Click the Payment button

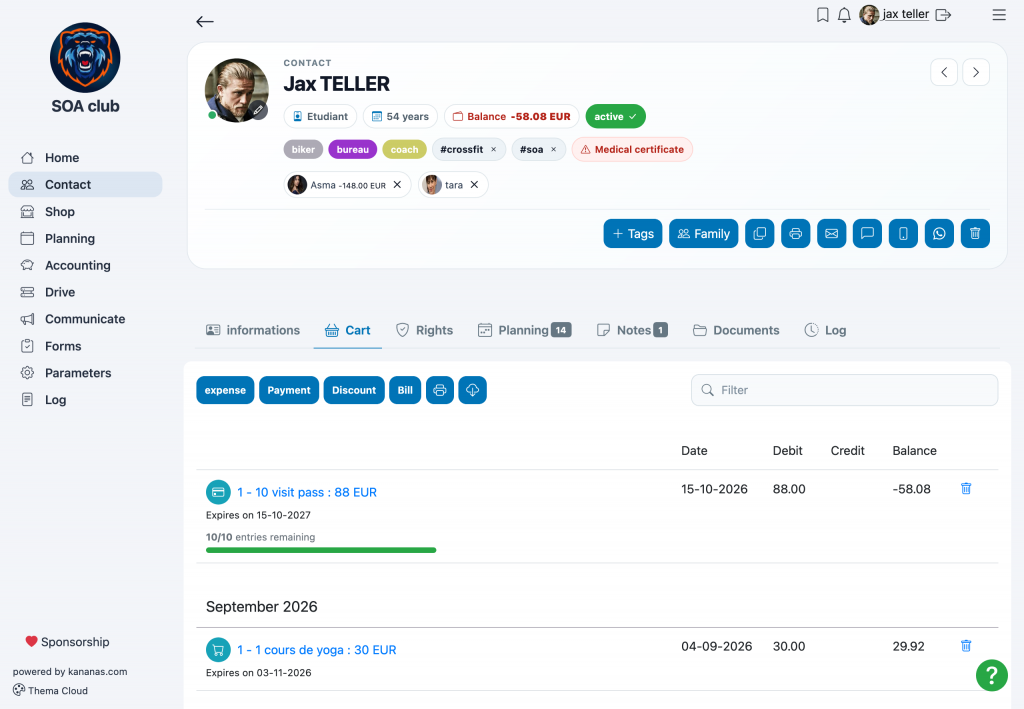[289, 390]
